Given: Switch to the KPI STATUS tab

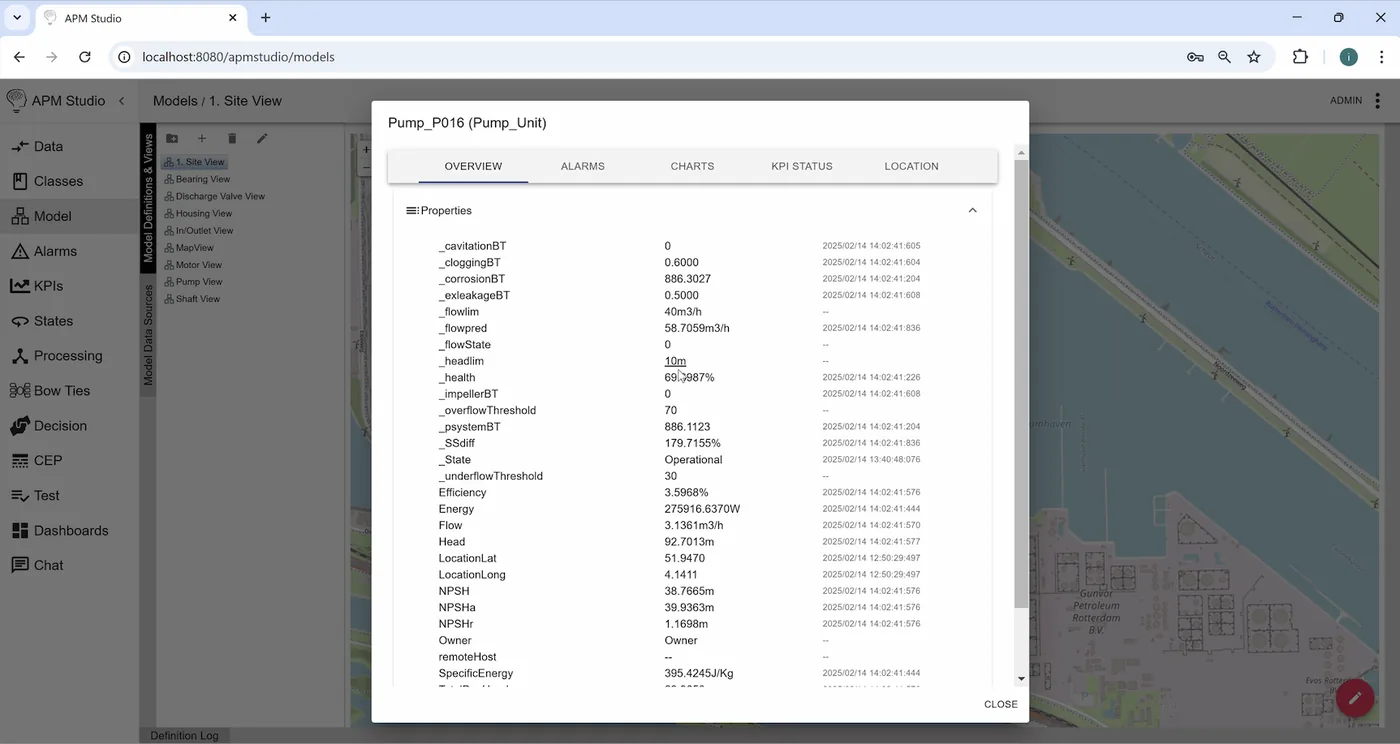Looking at the screenshot, I should click(x=802, y=166).
